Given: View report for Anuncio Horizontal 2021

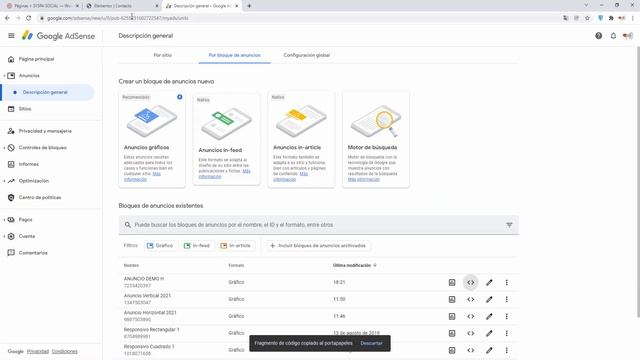Looking at the screenshot, I should (x=452, y=316).
